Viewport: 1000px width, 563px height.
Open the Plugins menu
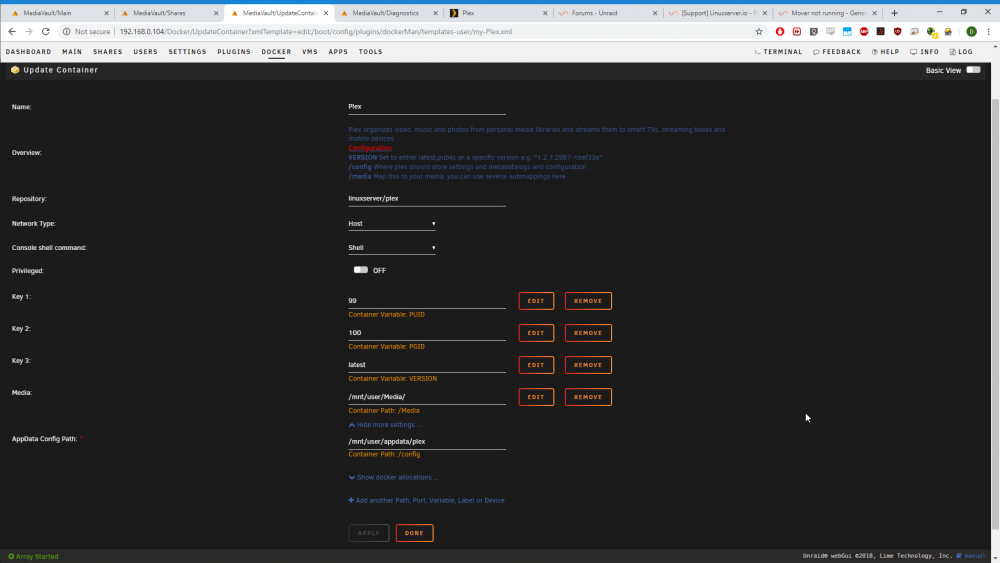tap(234, 52)
